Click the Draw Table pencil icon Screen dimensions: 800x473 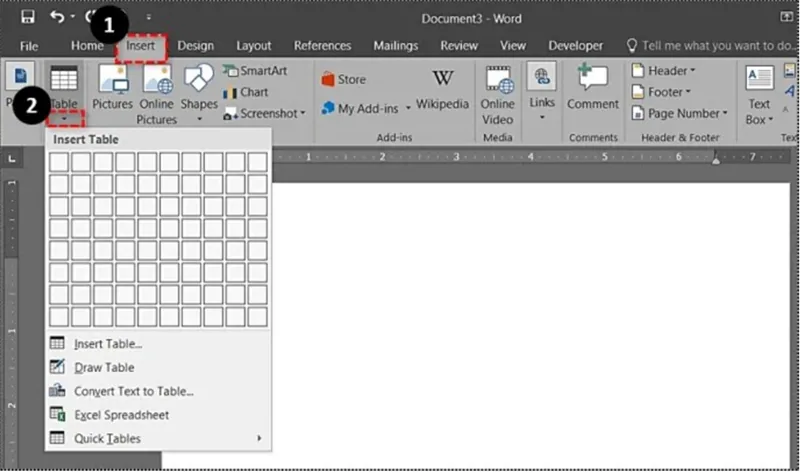(x=57, y=366)
